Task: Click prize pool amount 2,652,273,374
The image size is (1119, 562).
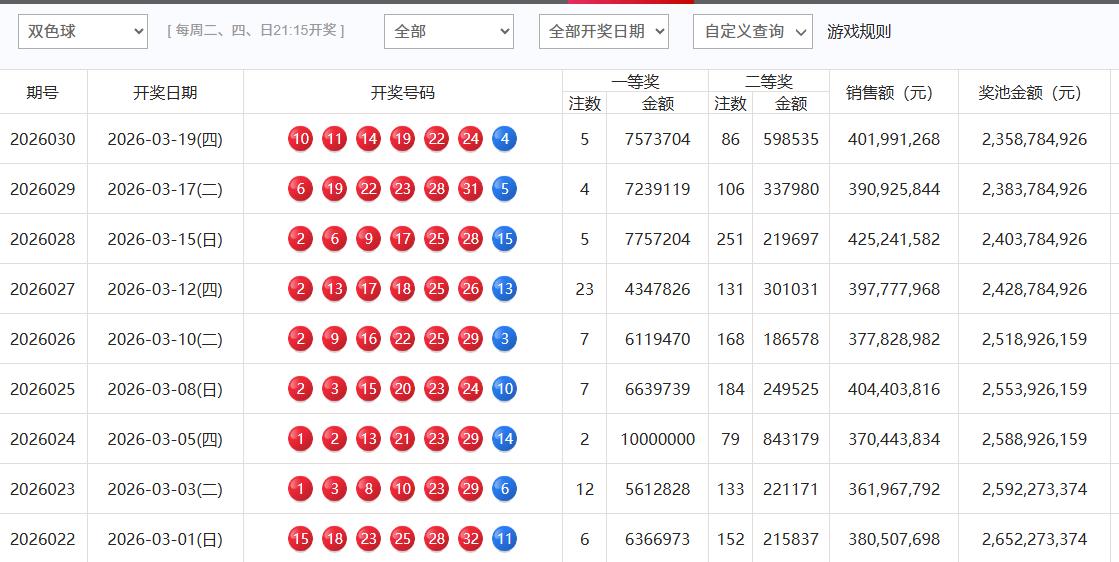Action: (1034, 539)
